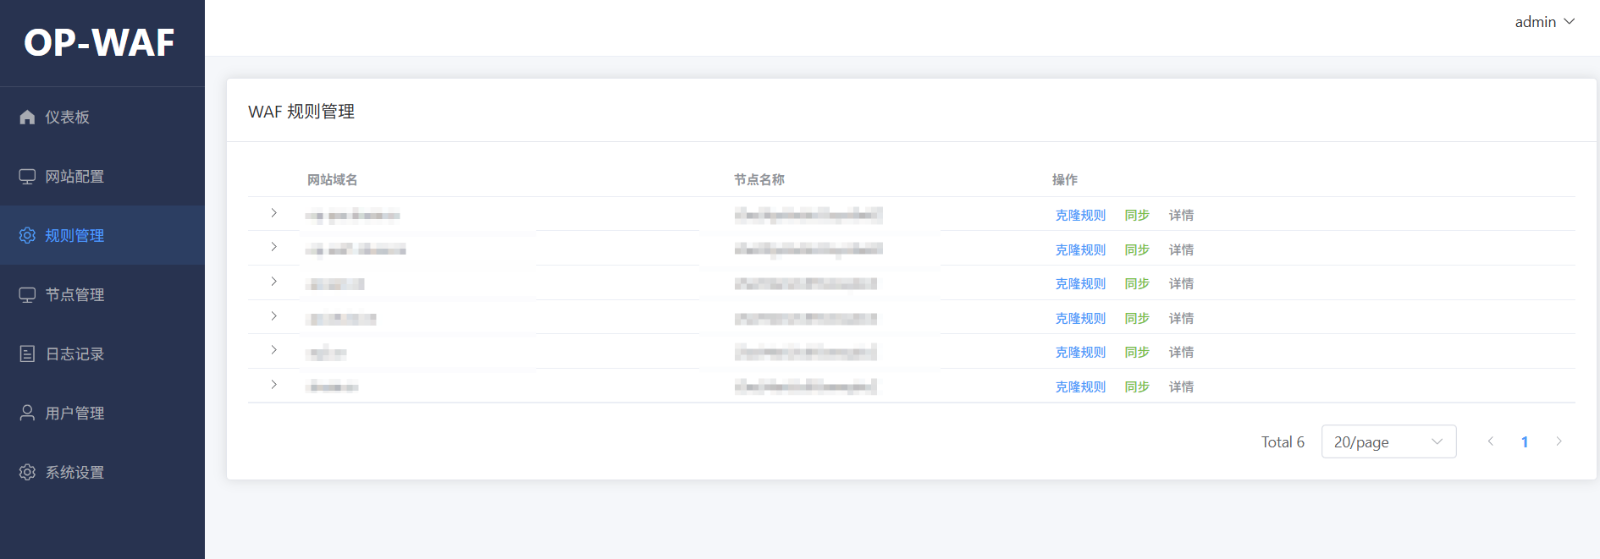This screenshot has width=1600, height=559.
Task: Click the monitor icon beside 节点管理
Action: coord(27,295)
